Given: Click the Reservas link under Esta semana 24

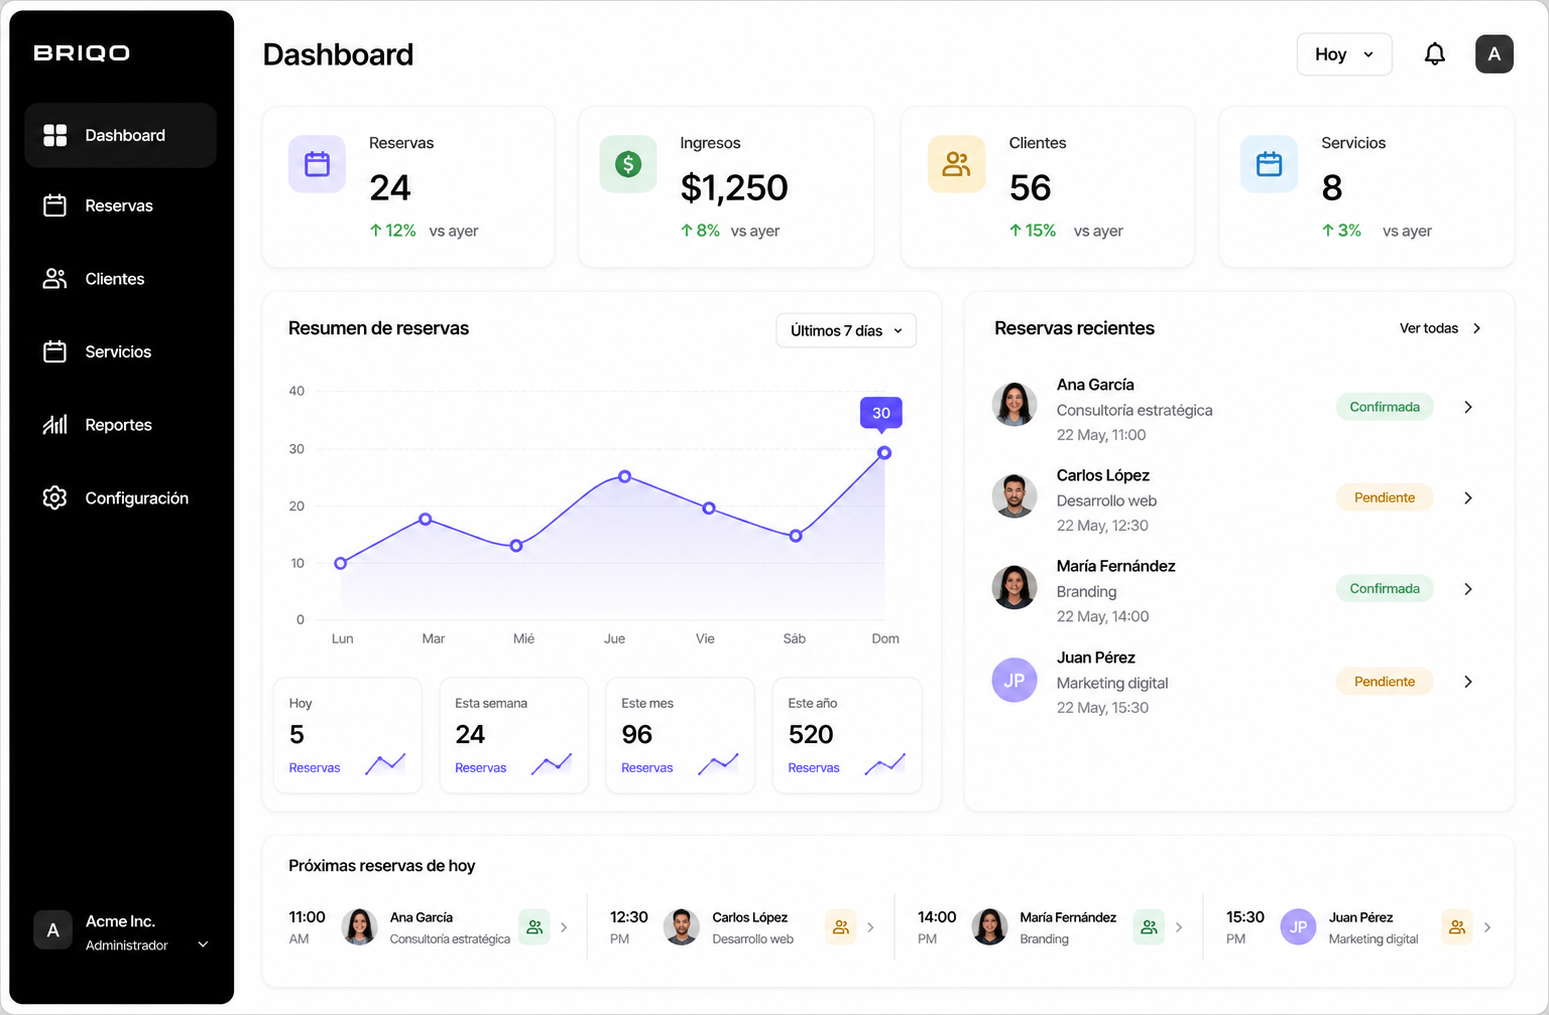Looking at the screenshot, I should [x=481, y=768].
